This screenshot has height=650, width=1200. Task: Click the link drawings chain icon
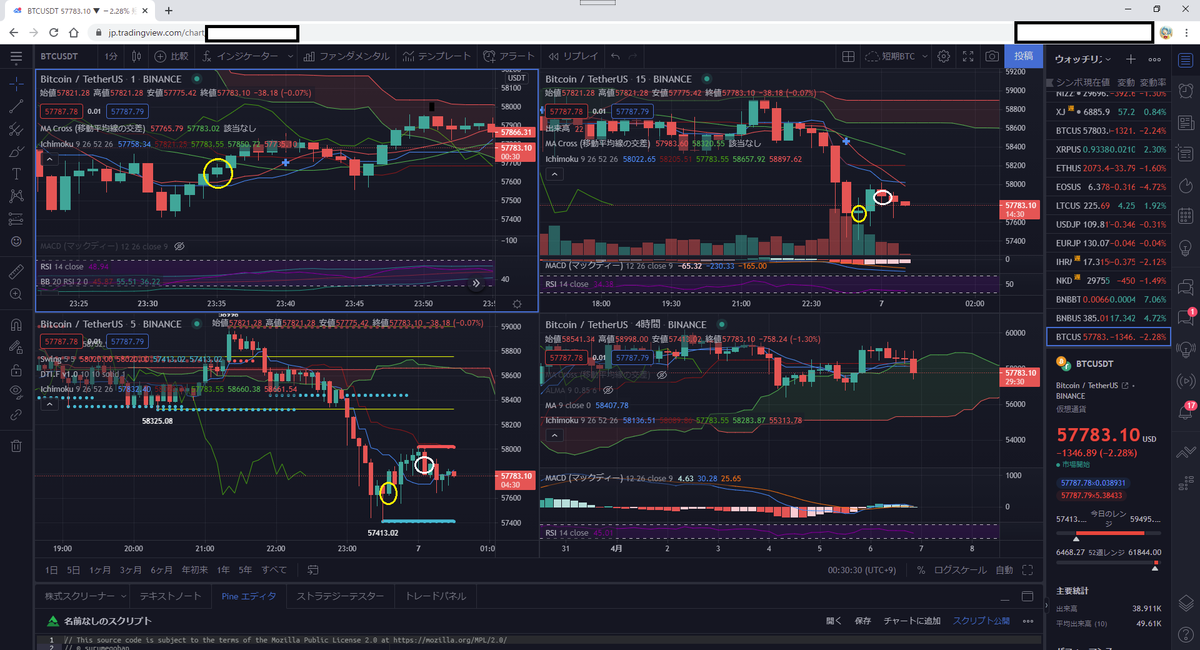point(16,415)
